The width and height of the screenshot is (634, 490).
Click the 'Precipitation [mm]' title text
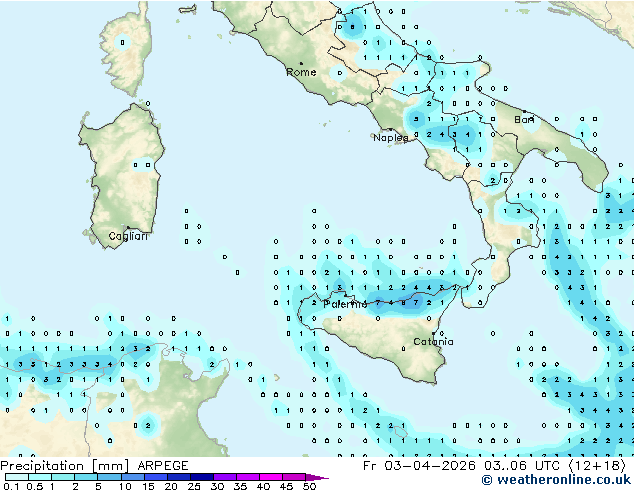[x=65, y=466]
